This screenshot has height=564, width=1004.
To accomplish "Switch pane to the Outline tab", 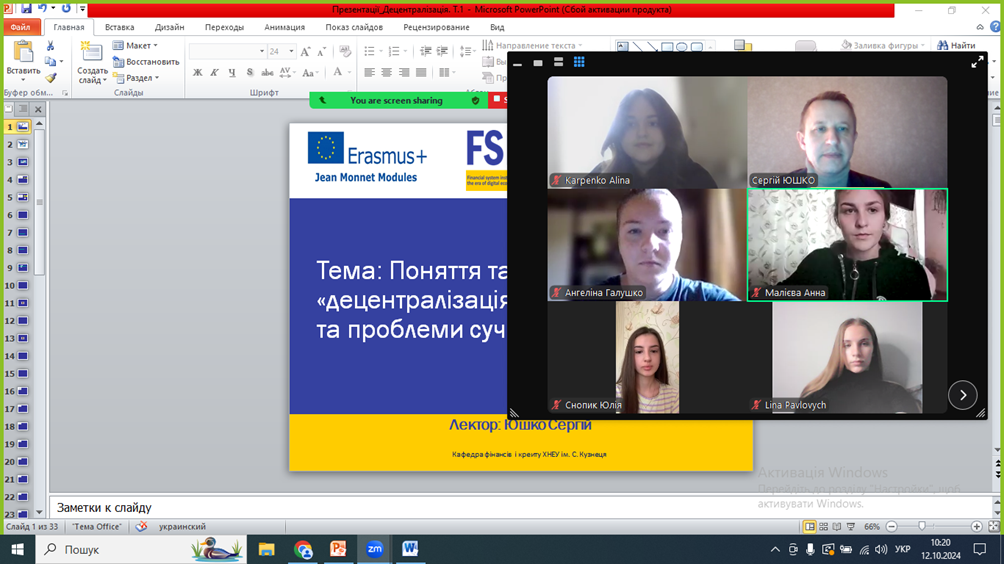I will tap(23, 109).
